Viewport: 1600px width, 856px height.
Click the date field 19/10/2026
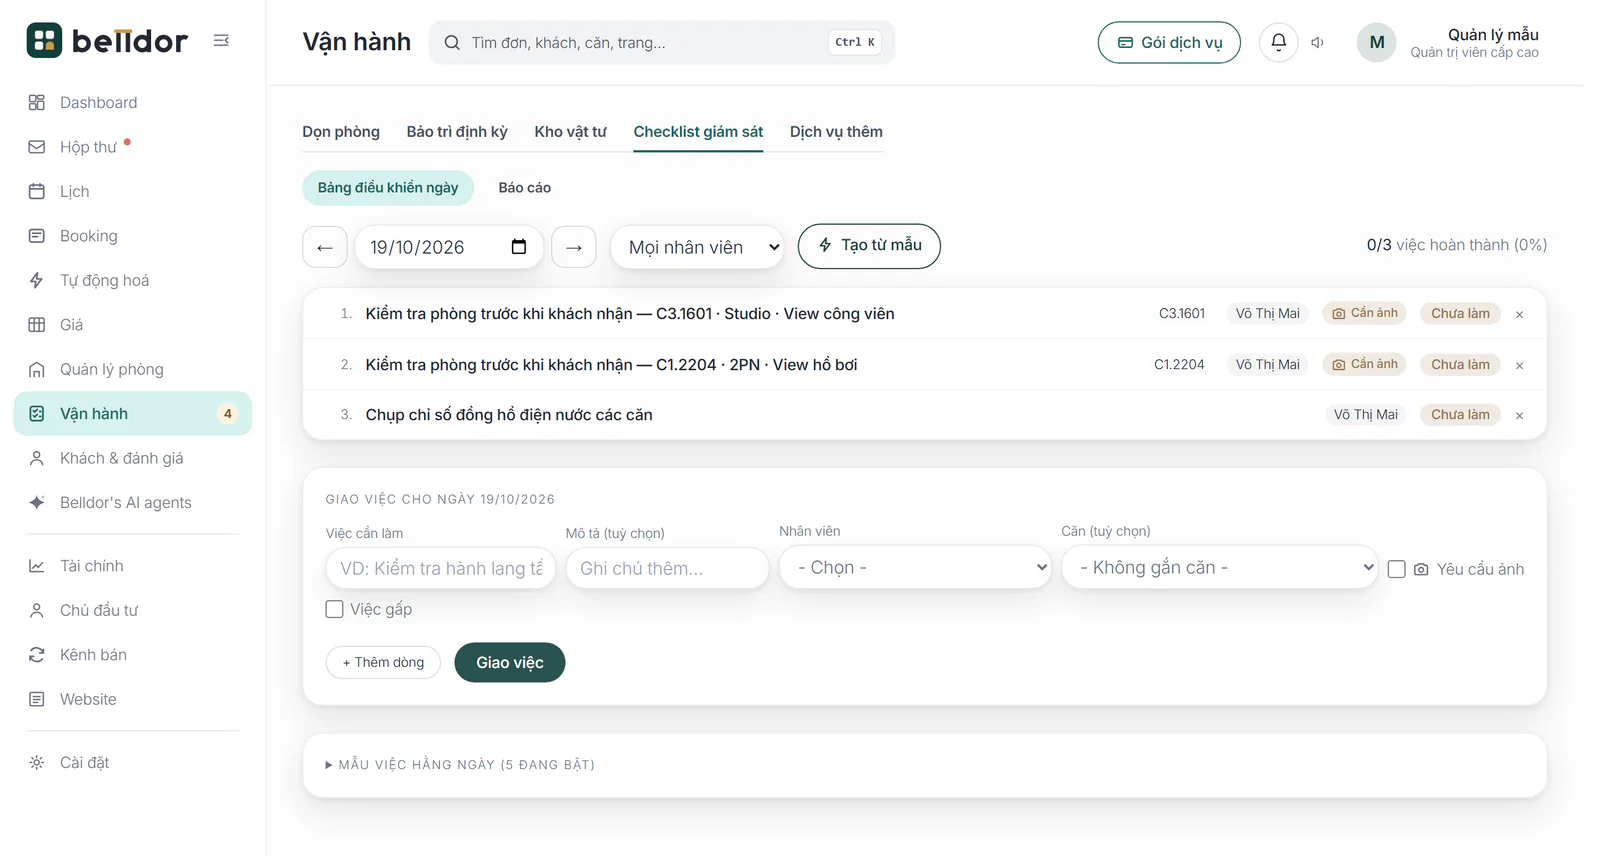pos(449,247)
